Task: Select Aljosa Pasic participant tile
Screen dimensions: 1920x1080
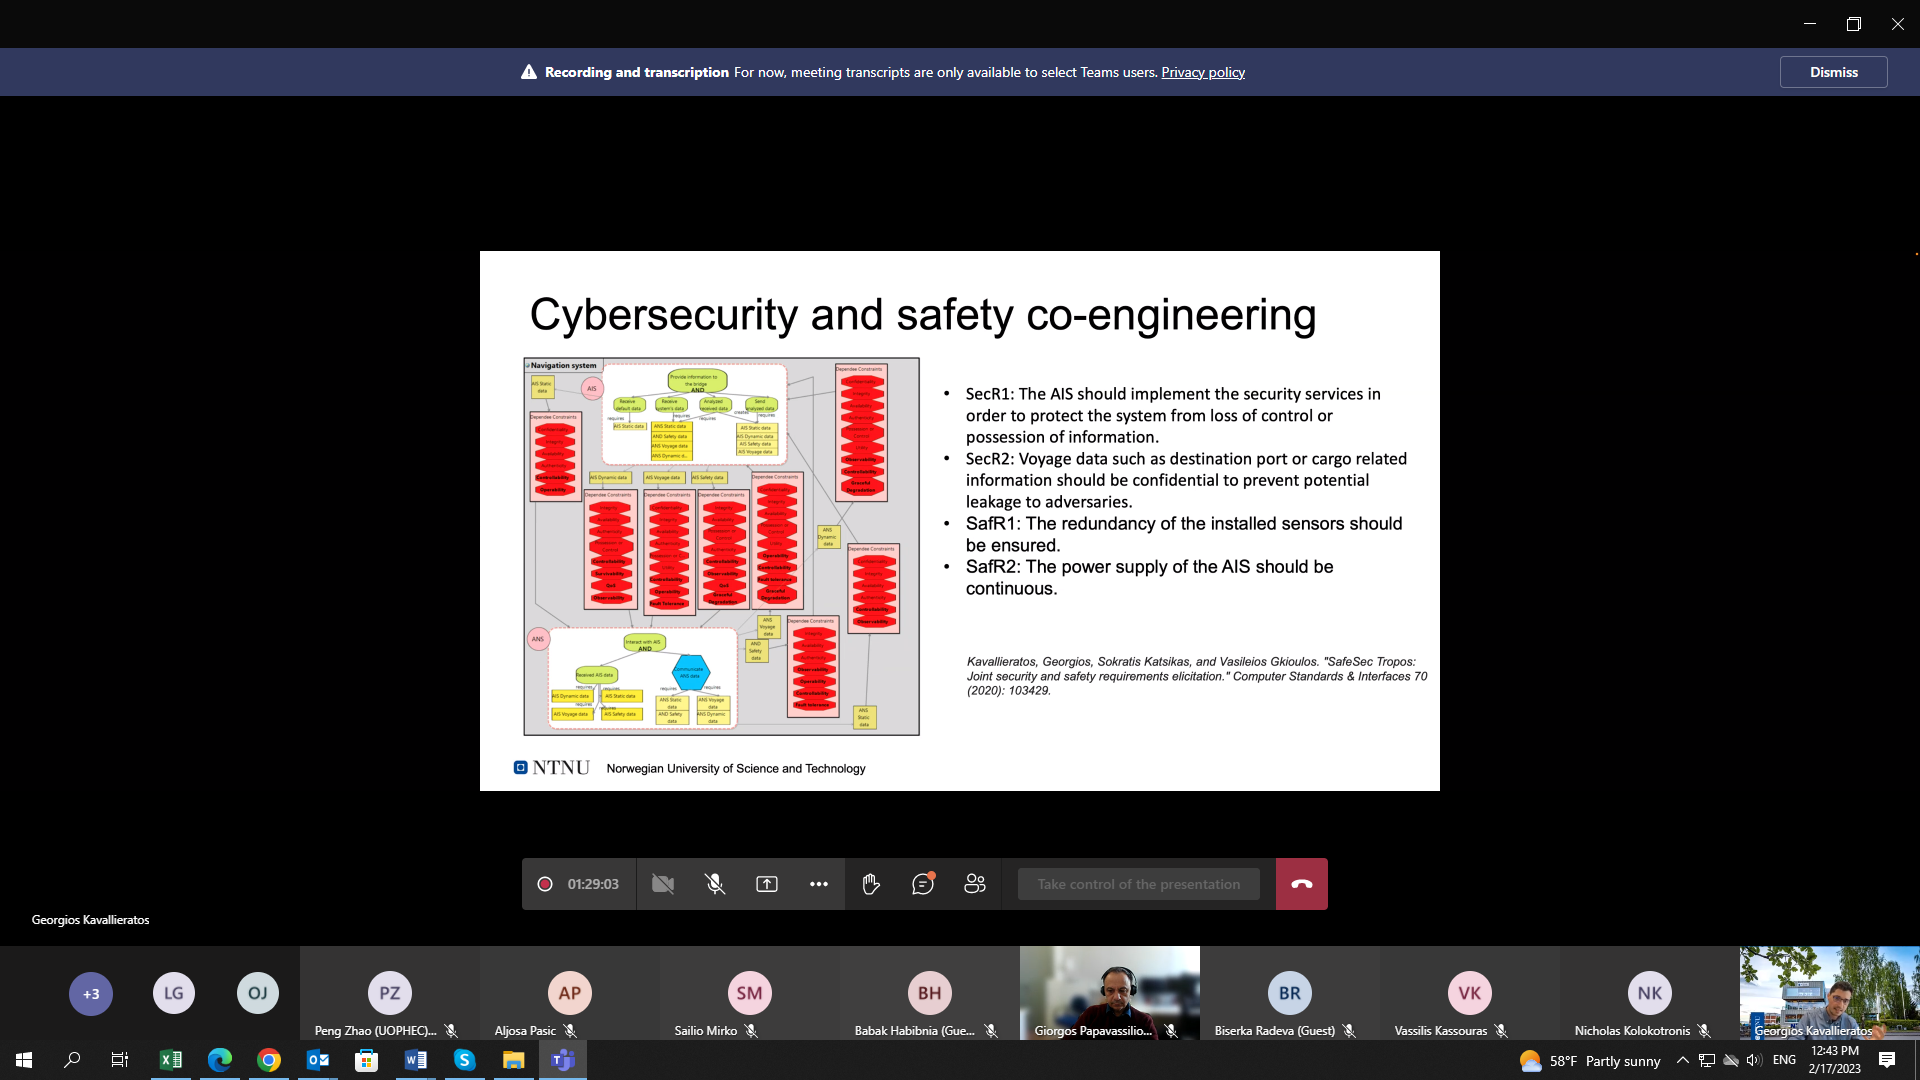Action: [x=569, y=994]
